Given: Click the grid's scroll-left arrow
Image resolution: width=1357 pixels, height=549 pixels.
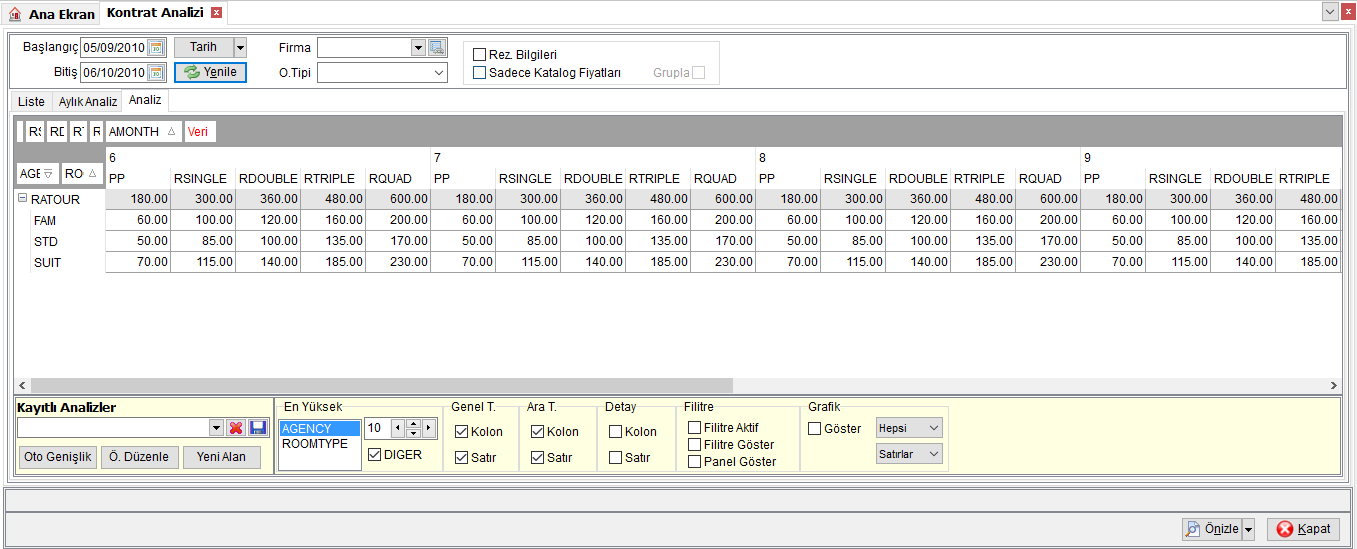Looking at the screenshot, I should 22,385.
